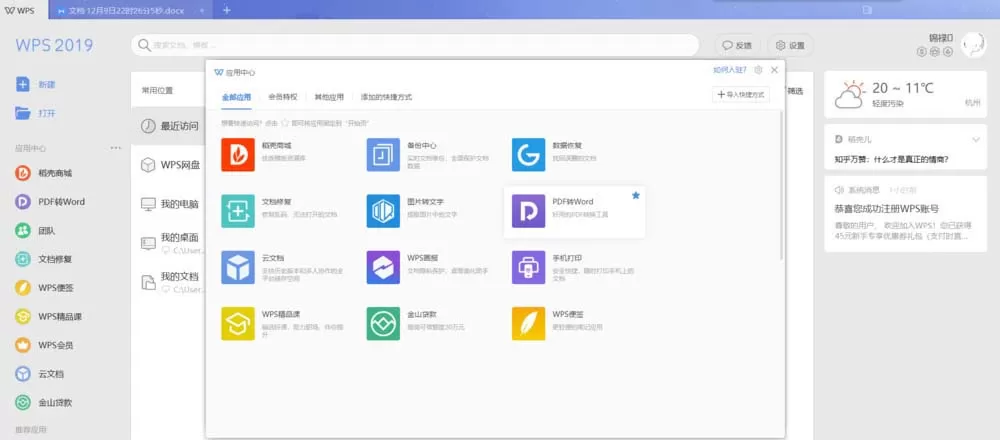Image resolution: width=1000 pixels, height=440 pixels.
Task: Open 文档修复 tile in App Center dialog
Action: point(281,211)
